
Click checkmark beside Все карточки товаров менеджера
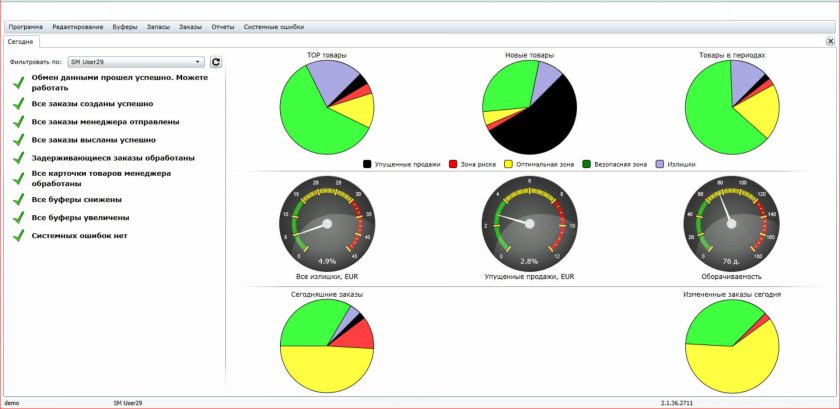[19, 179]
